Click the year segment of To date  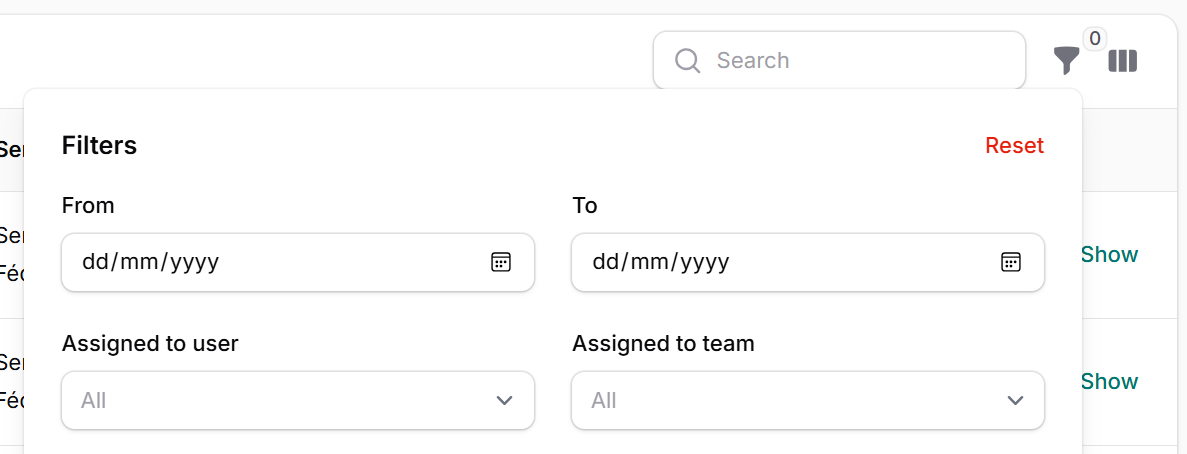coord(706,262)
